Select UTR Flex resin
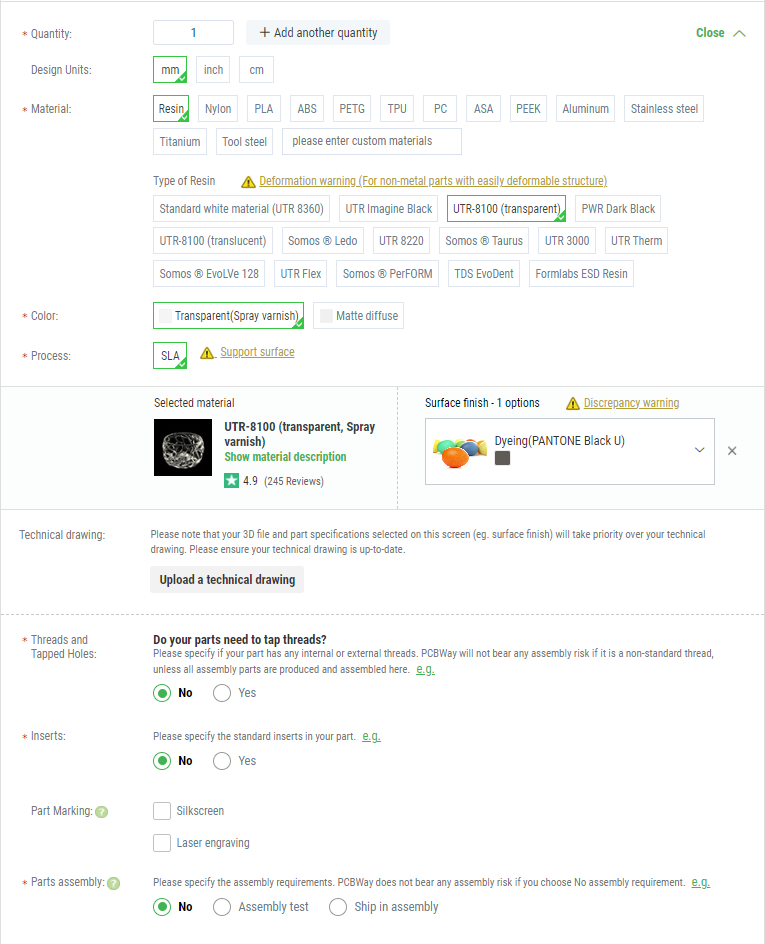Viewport: 765px width, 944px height. tap(301, 274)
